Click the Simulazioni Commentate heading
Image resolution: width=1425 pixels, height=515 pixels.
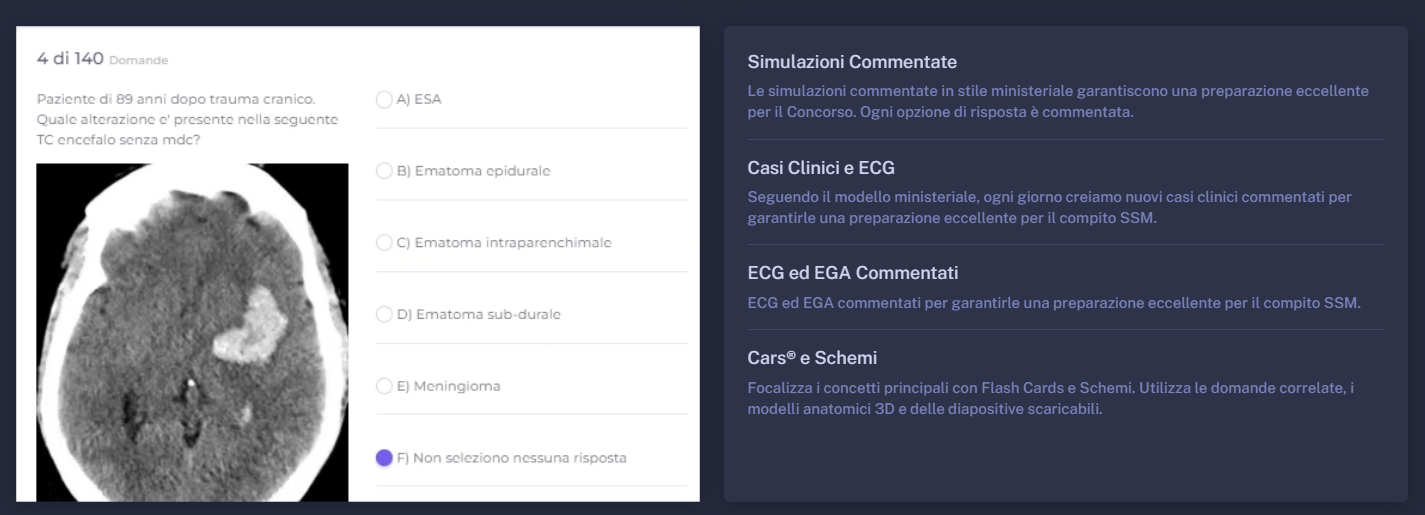pos(852,62)
